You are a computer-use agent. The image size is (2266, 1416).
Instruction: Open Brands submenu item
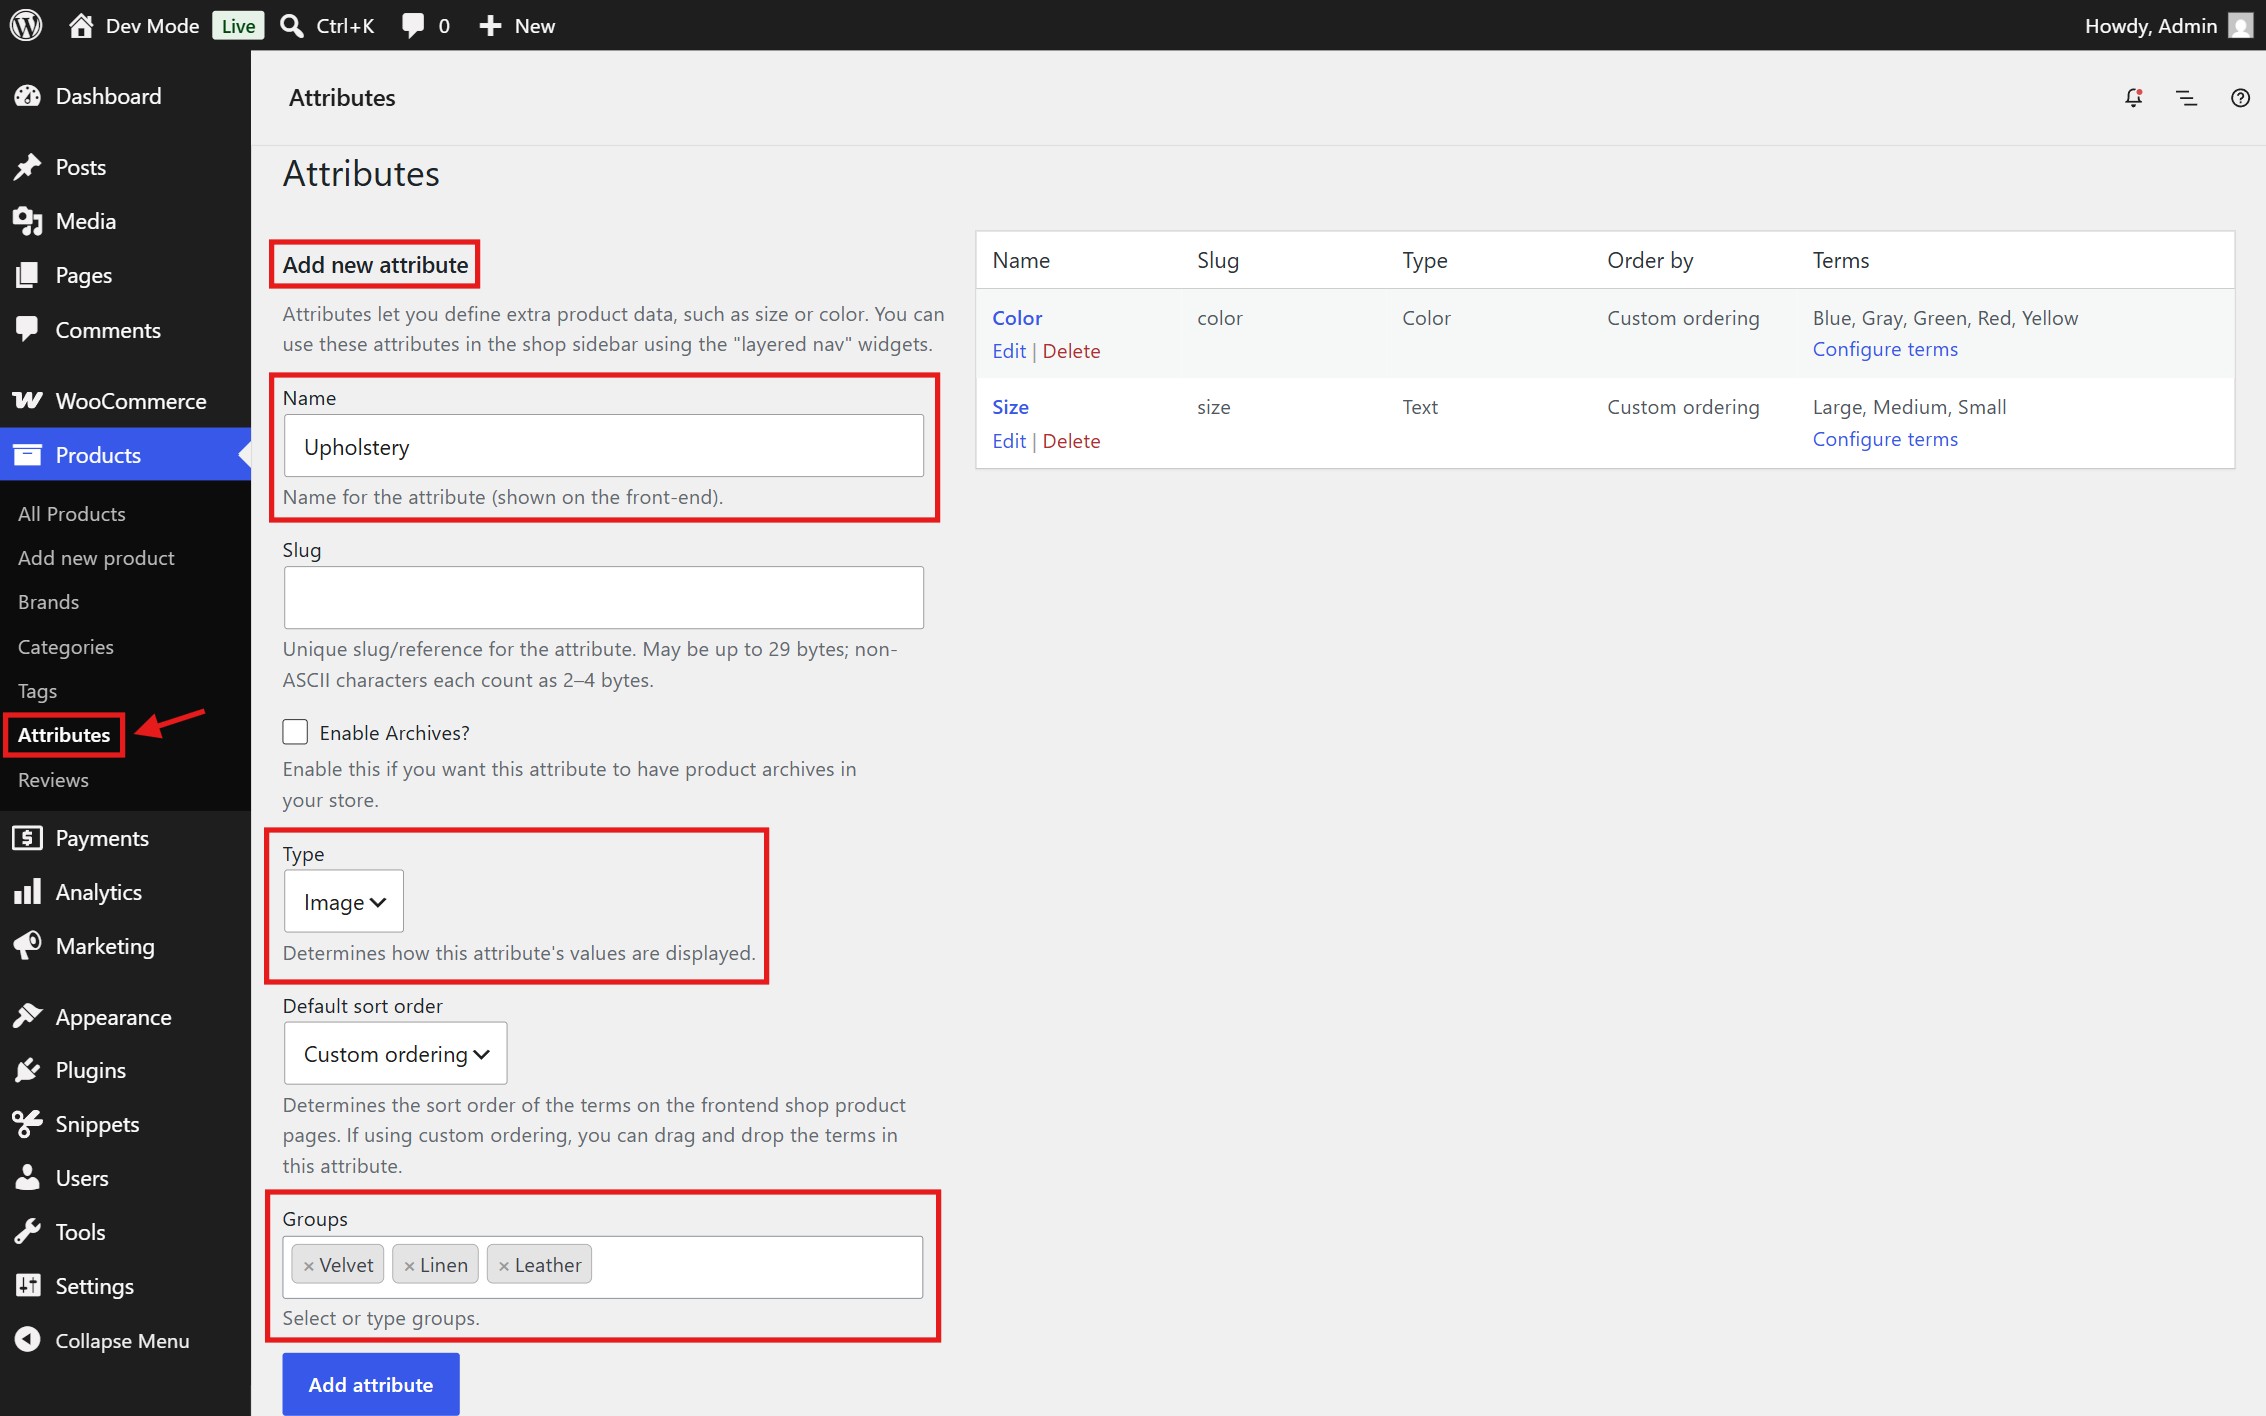click(x=48, y=602)
